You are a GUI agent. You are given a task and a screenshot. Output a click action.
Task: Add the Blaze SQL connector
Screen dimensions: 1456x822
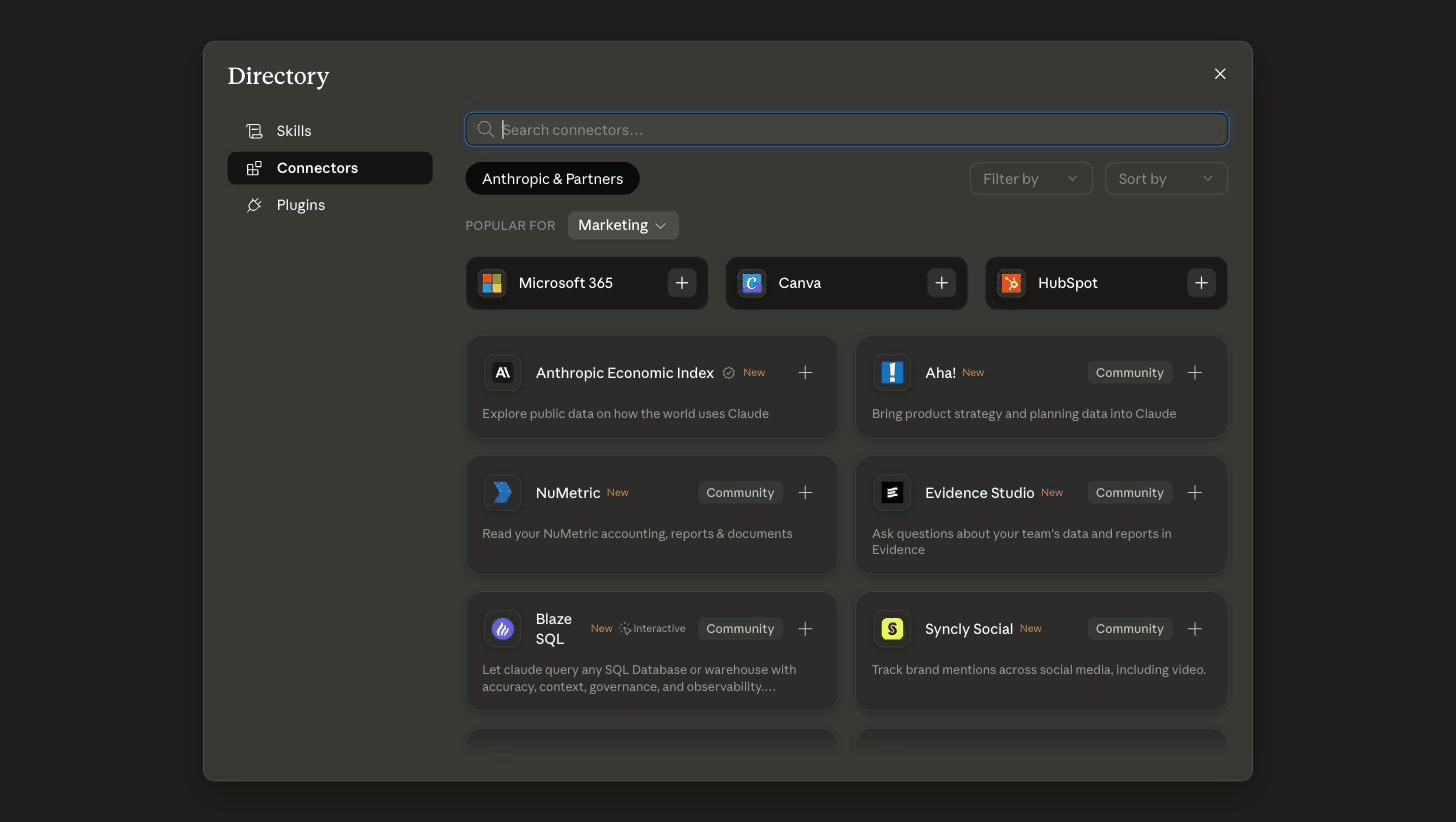point(805,629)
